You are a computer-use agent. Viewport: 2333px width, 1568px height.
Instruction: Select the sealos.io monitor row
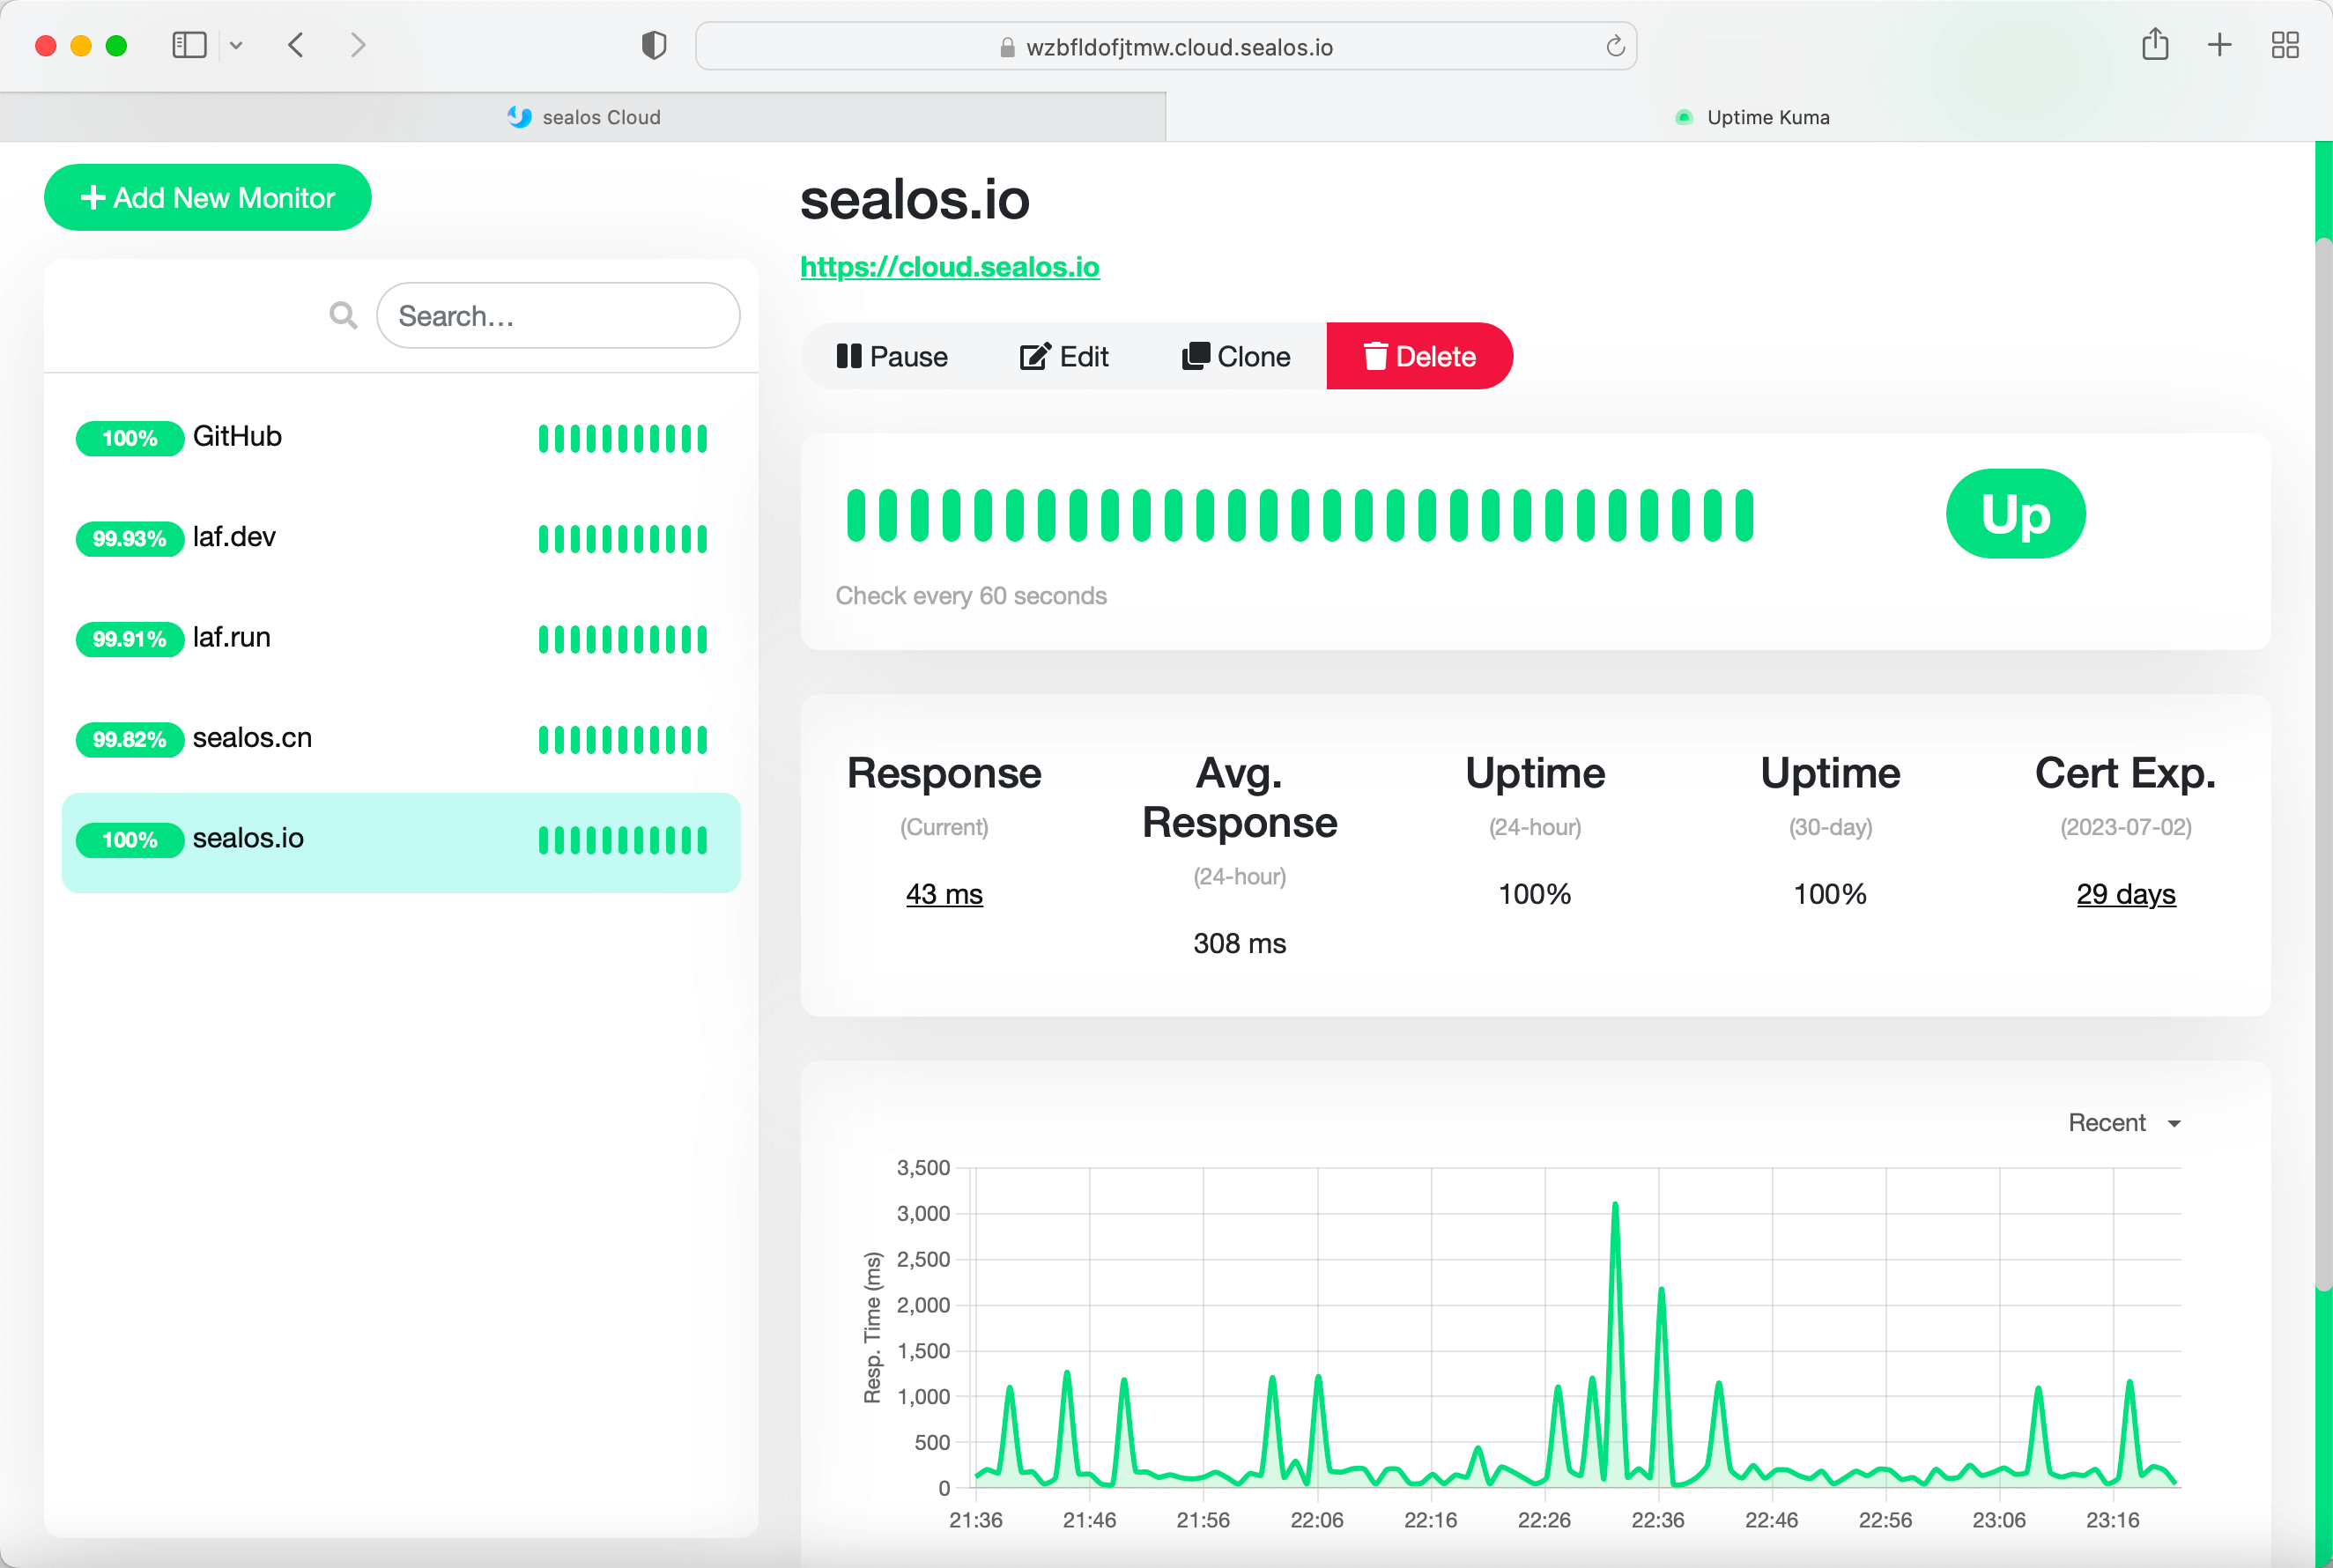pos(400,842)
